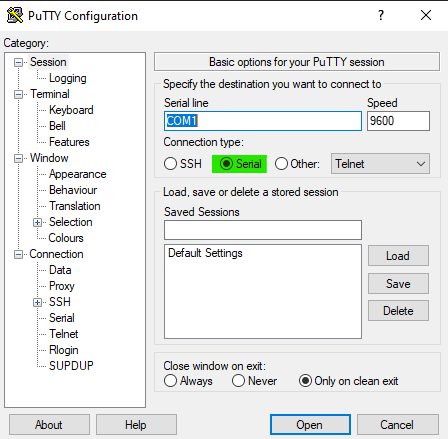Collapse the Terminal tree category
Viewport: 448px width, 439px height.
18,94
